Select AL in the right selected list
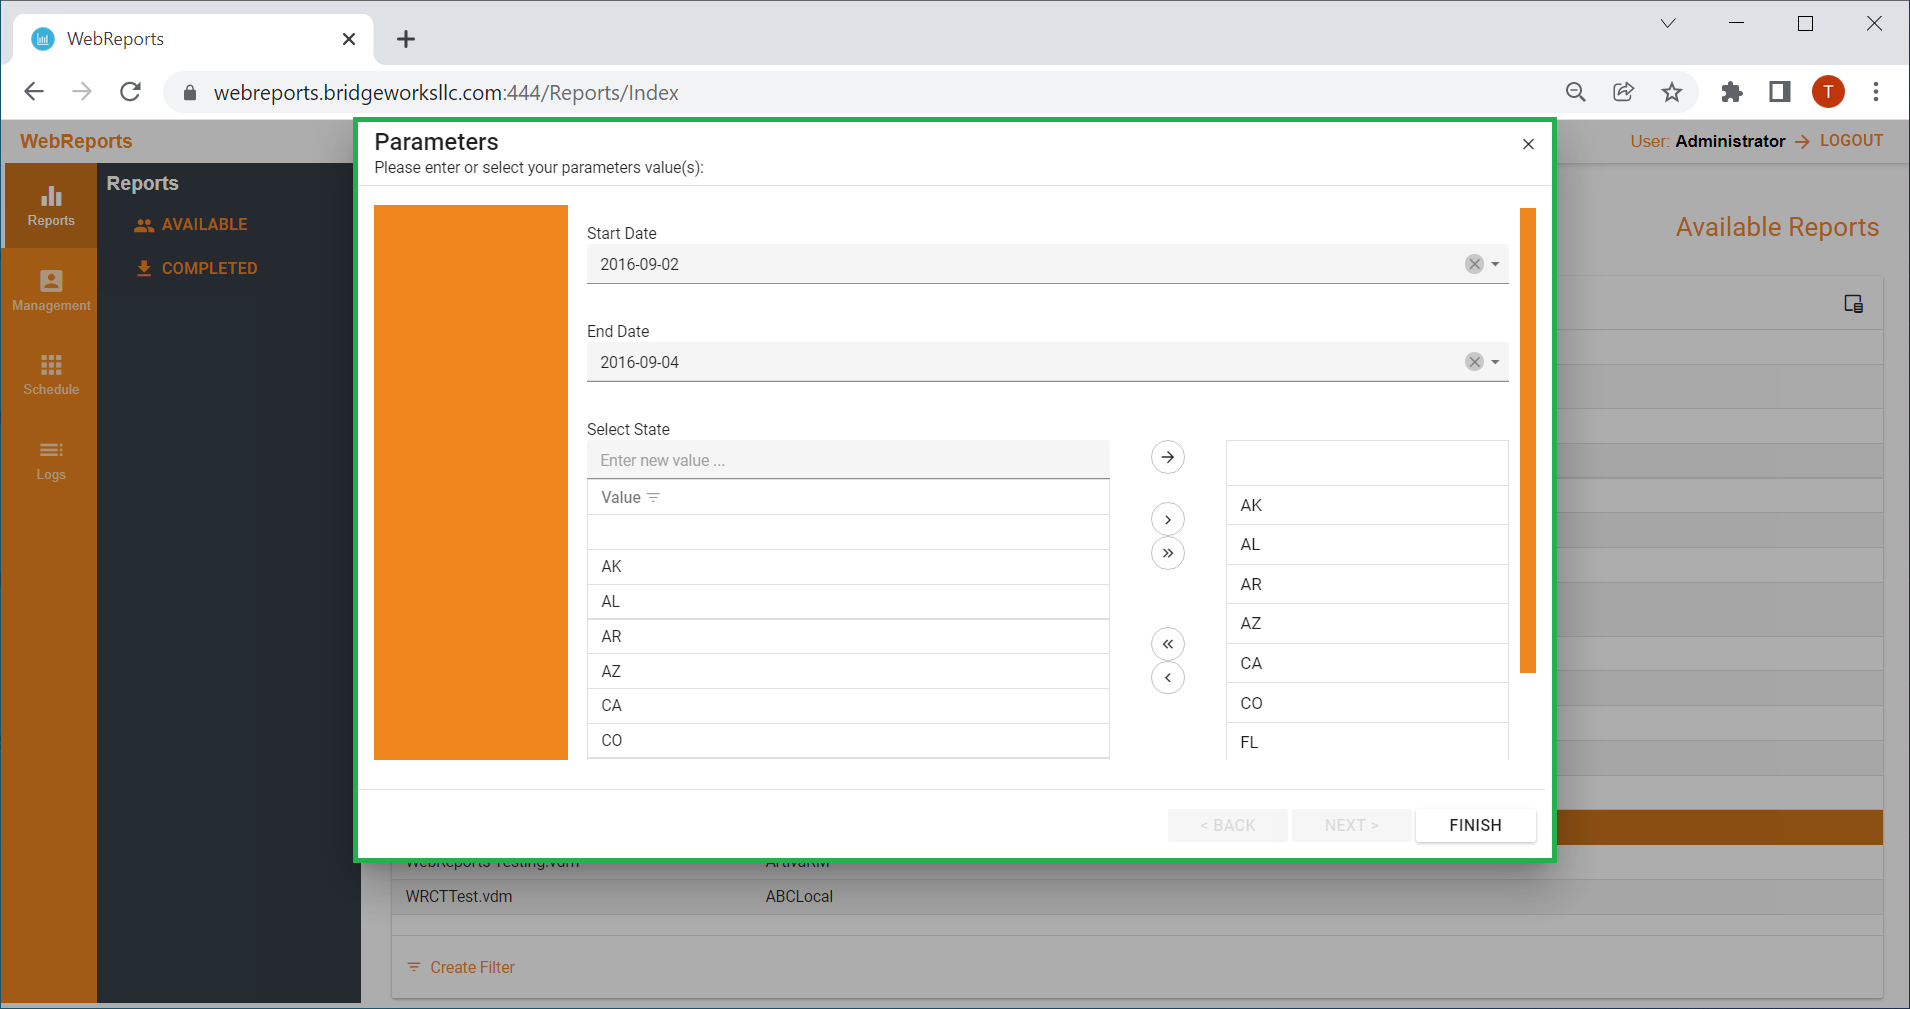This screenshot has width=1910, height=1009. click(1367, 544)
